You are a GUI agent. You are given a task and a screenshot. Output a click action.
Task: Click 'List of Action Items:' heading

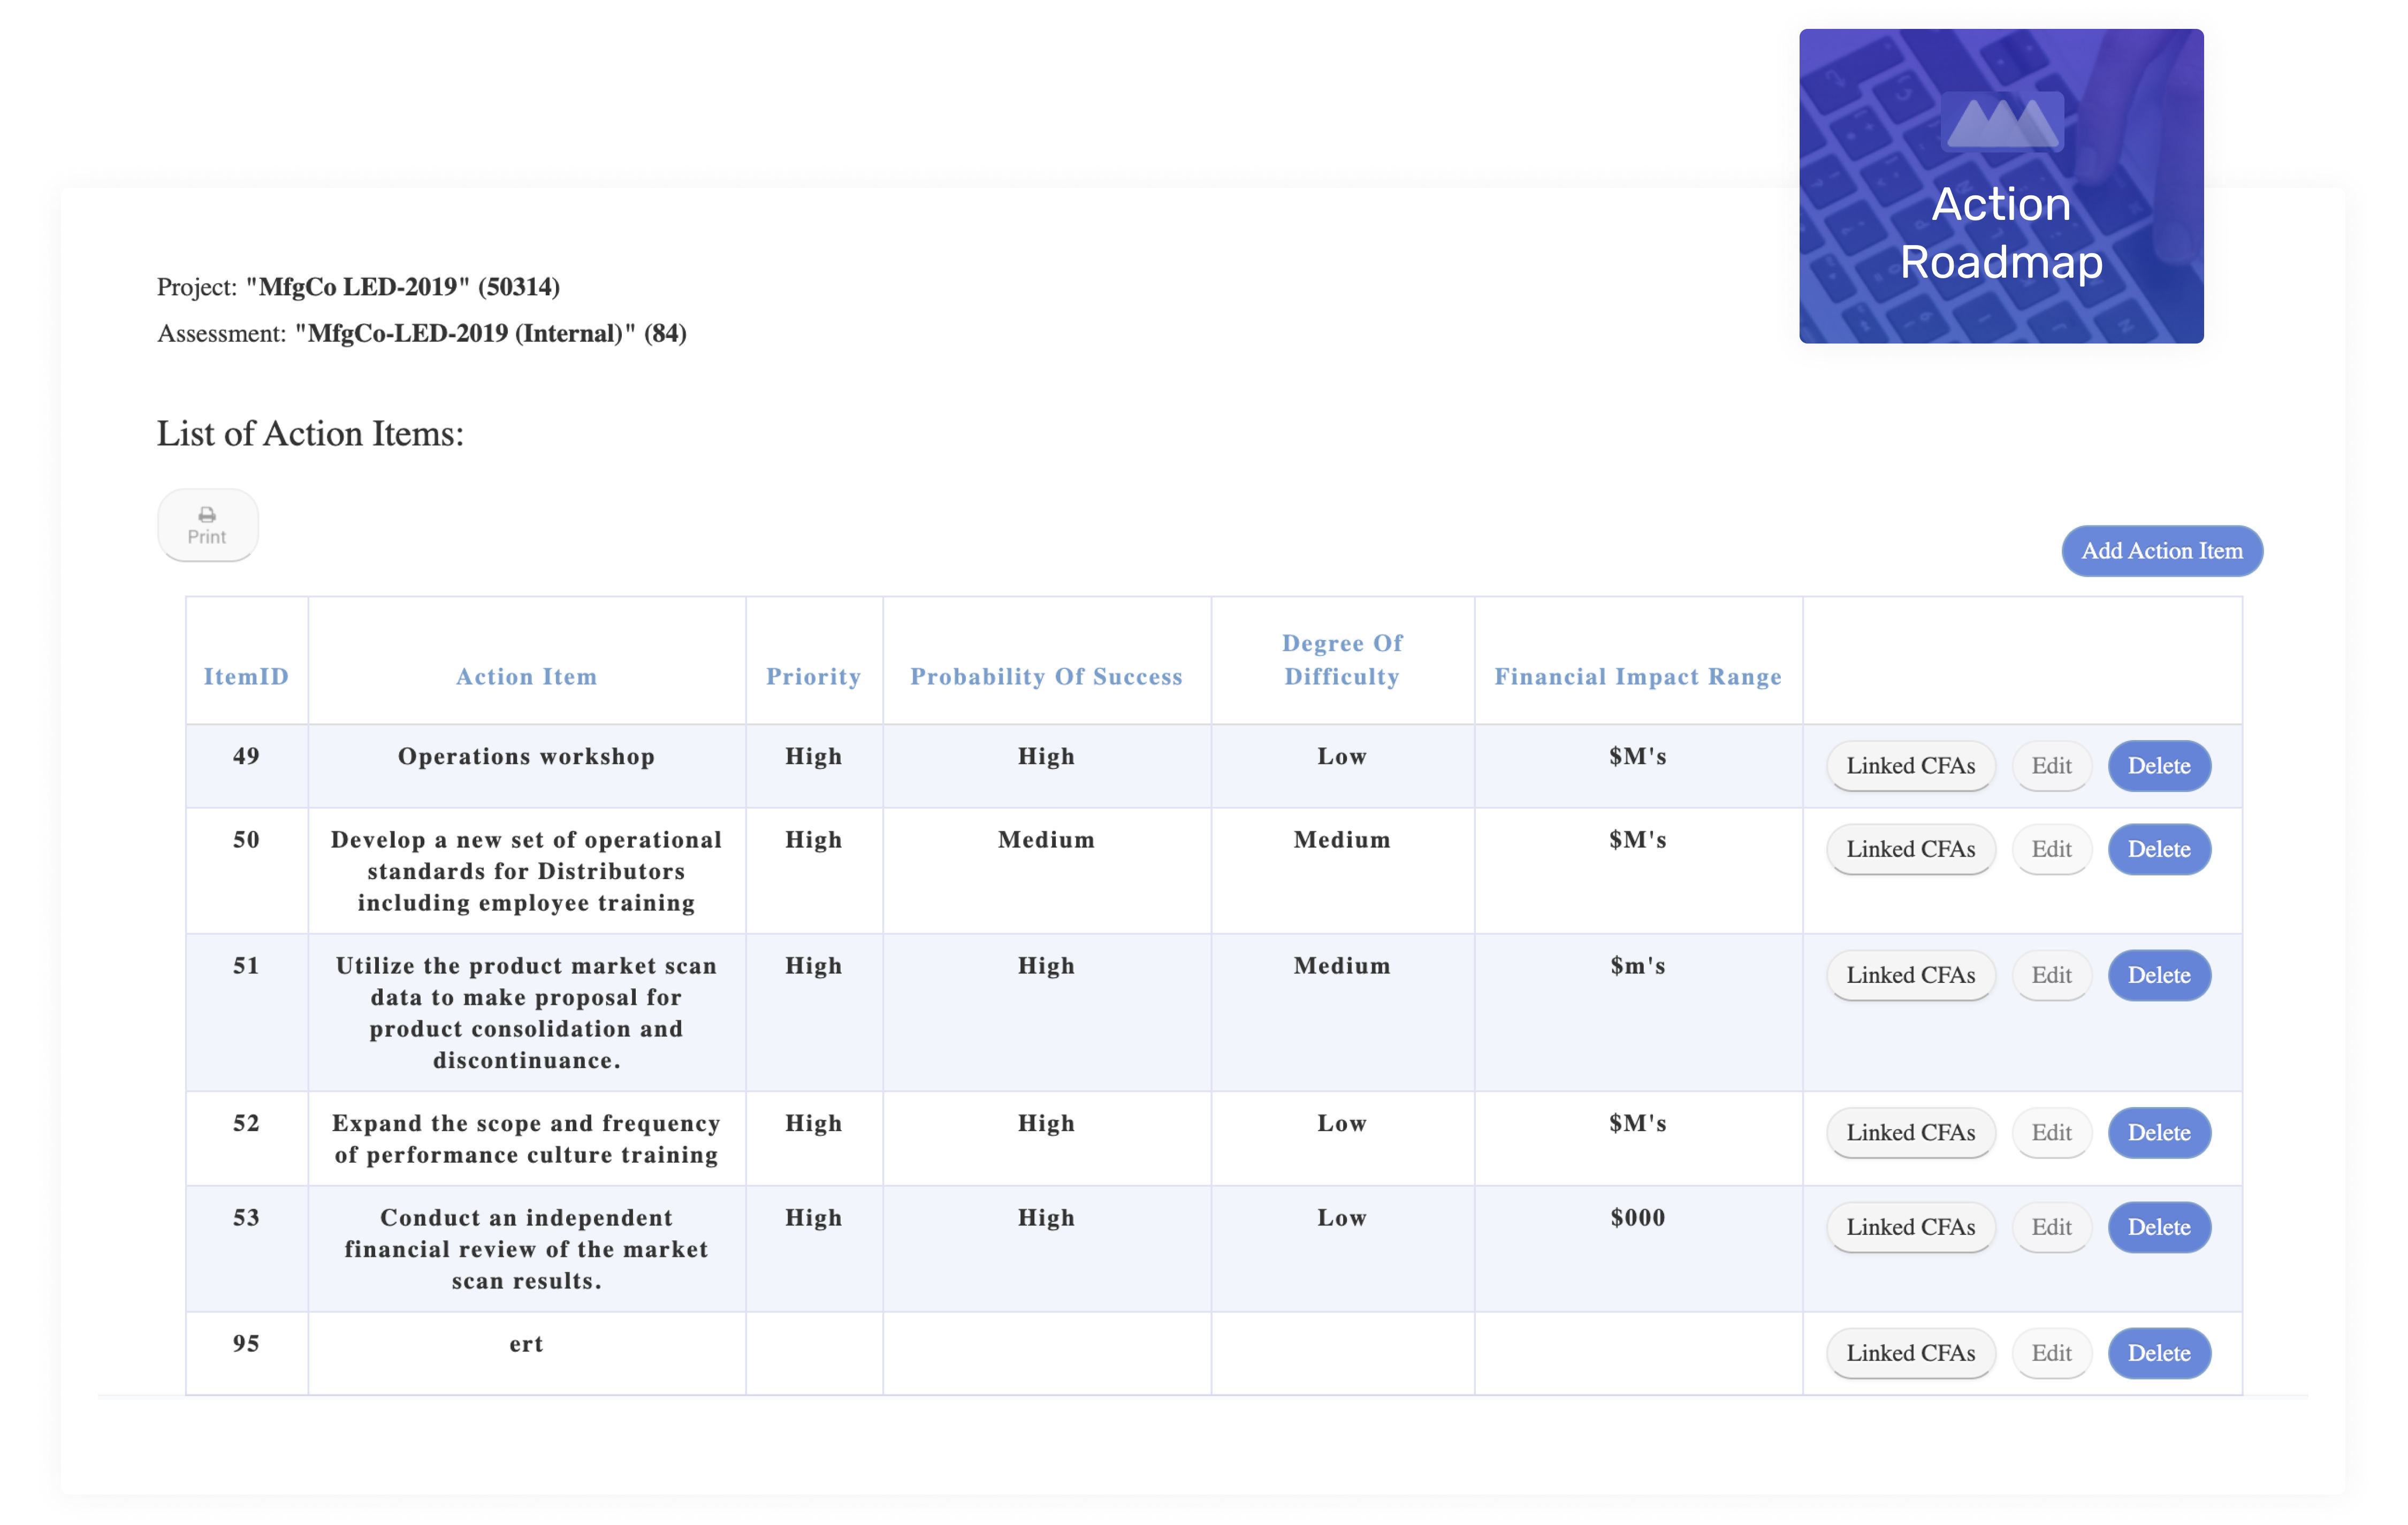[x=310, y=434]
